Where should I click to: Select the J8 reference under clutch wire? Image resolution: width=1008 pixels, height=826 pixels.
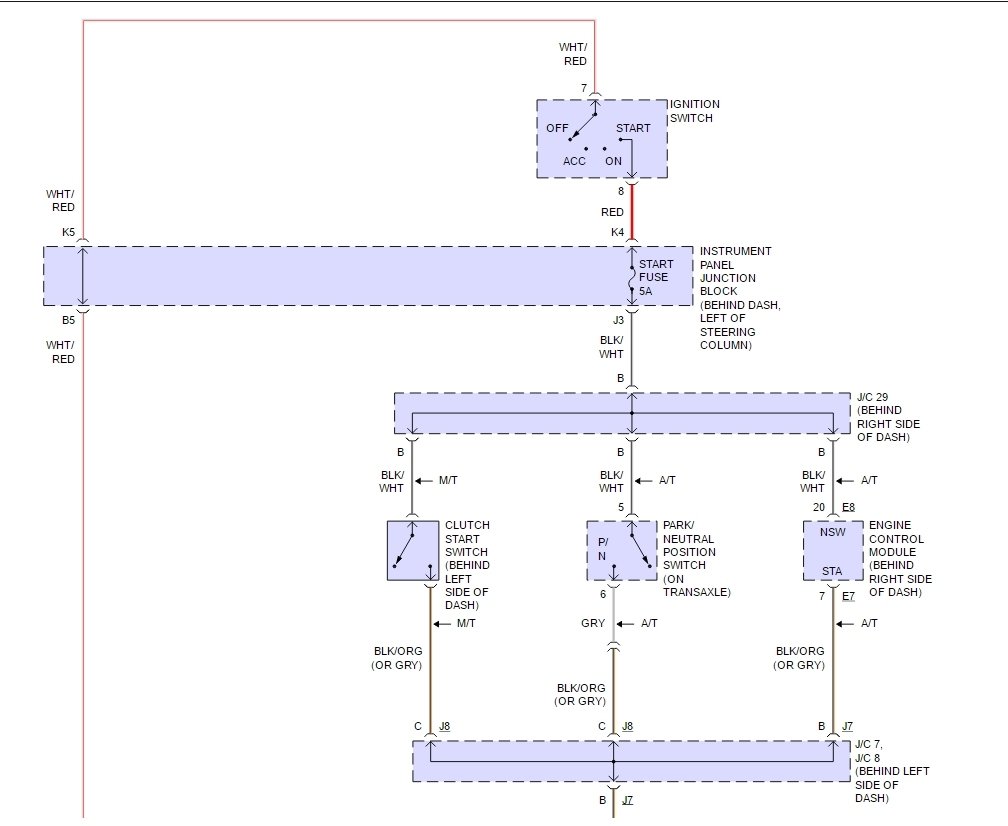point(444,726)
